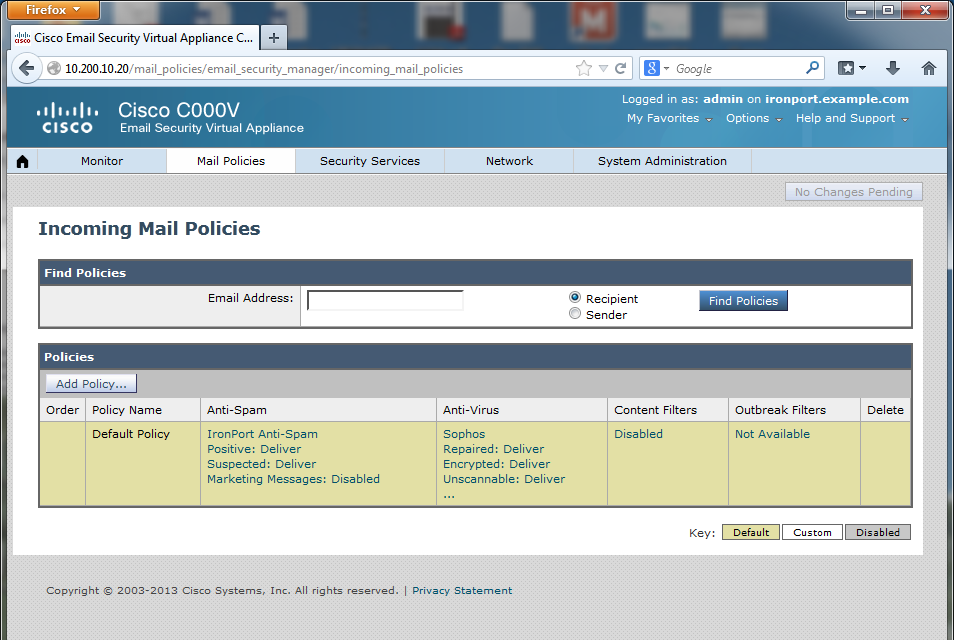Viewport: 954px width, 640px height.
Task: Click the Repaired: Deliver text
Action: (493, 449)
